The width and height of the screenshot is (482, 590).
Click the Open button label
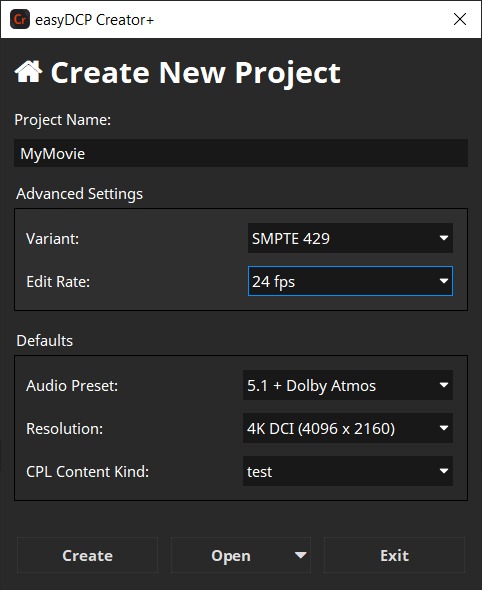231,556
